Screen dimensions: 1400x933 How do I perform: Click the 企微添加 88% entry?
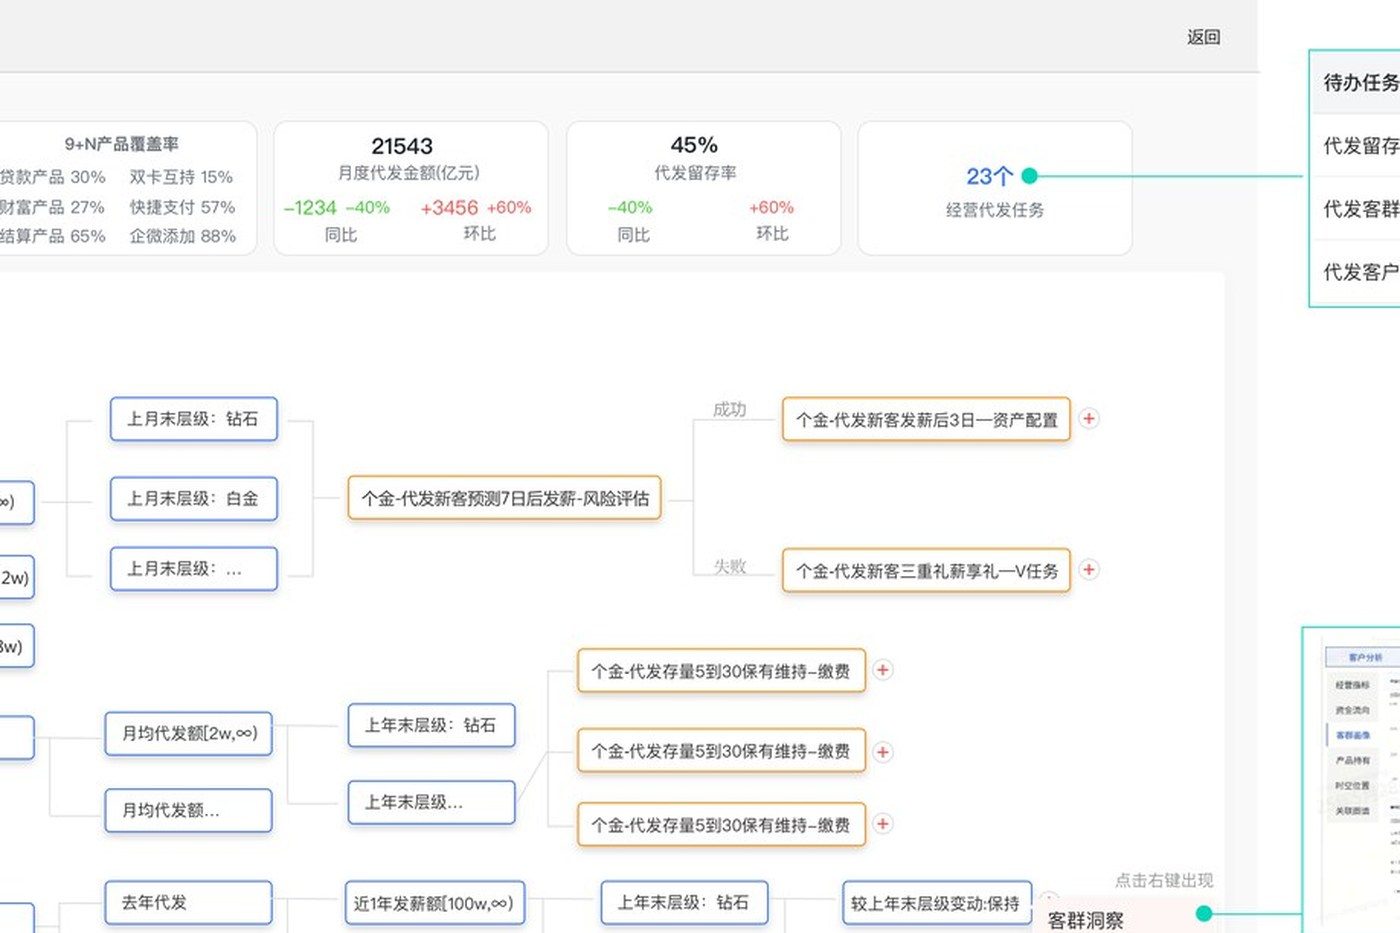[x=183, y=236]
